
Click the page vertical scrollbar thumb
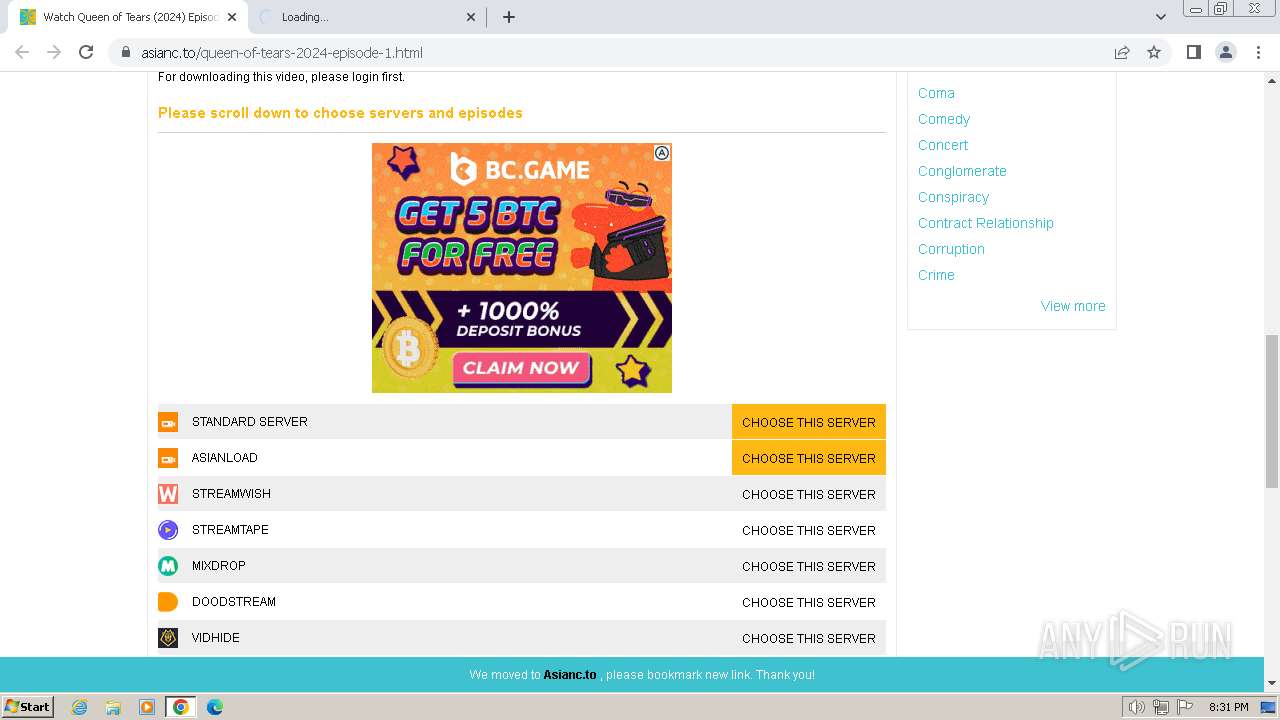click(1272, 412)
